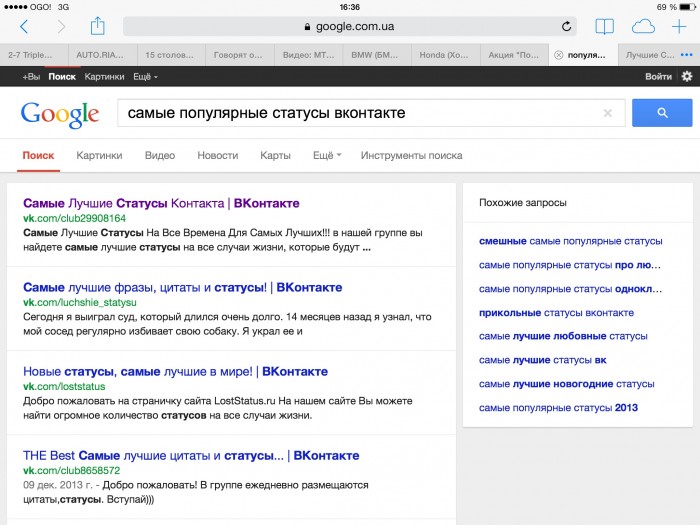Open Google settings gear icon

point(687,76)
